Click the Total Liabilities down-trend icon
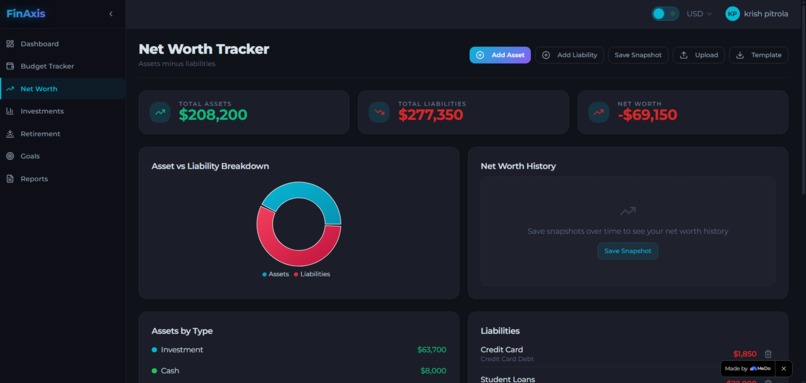Screen dimensions: 806x383 click(379, 112)
